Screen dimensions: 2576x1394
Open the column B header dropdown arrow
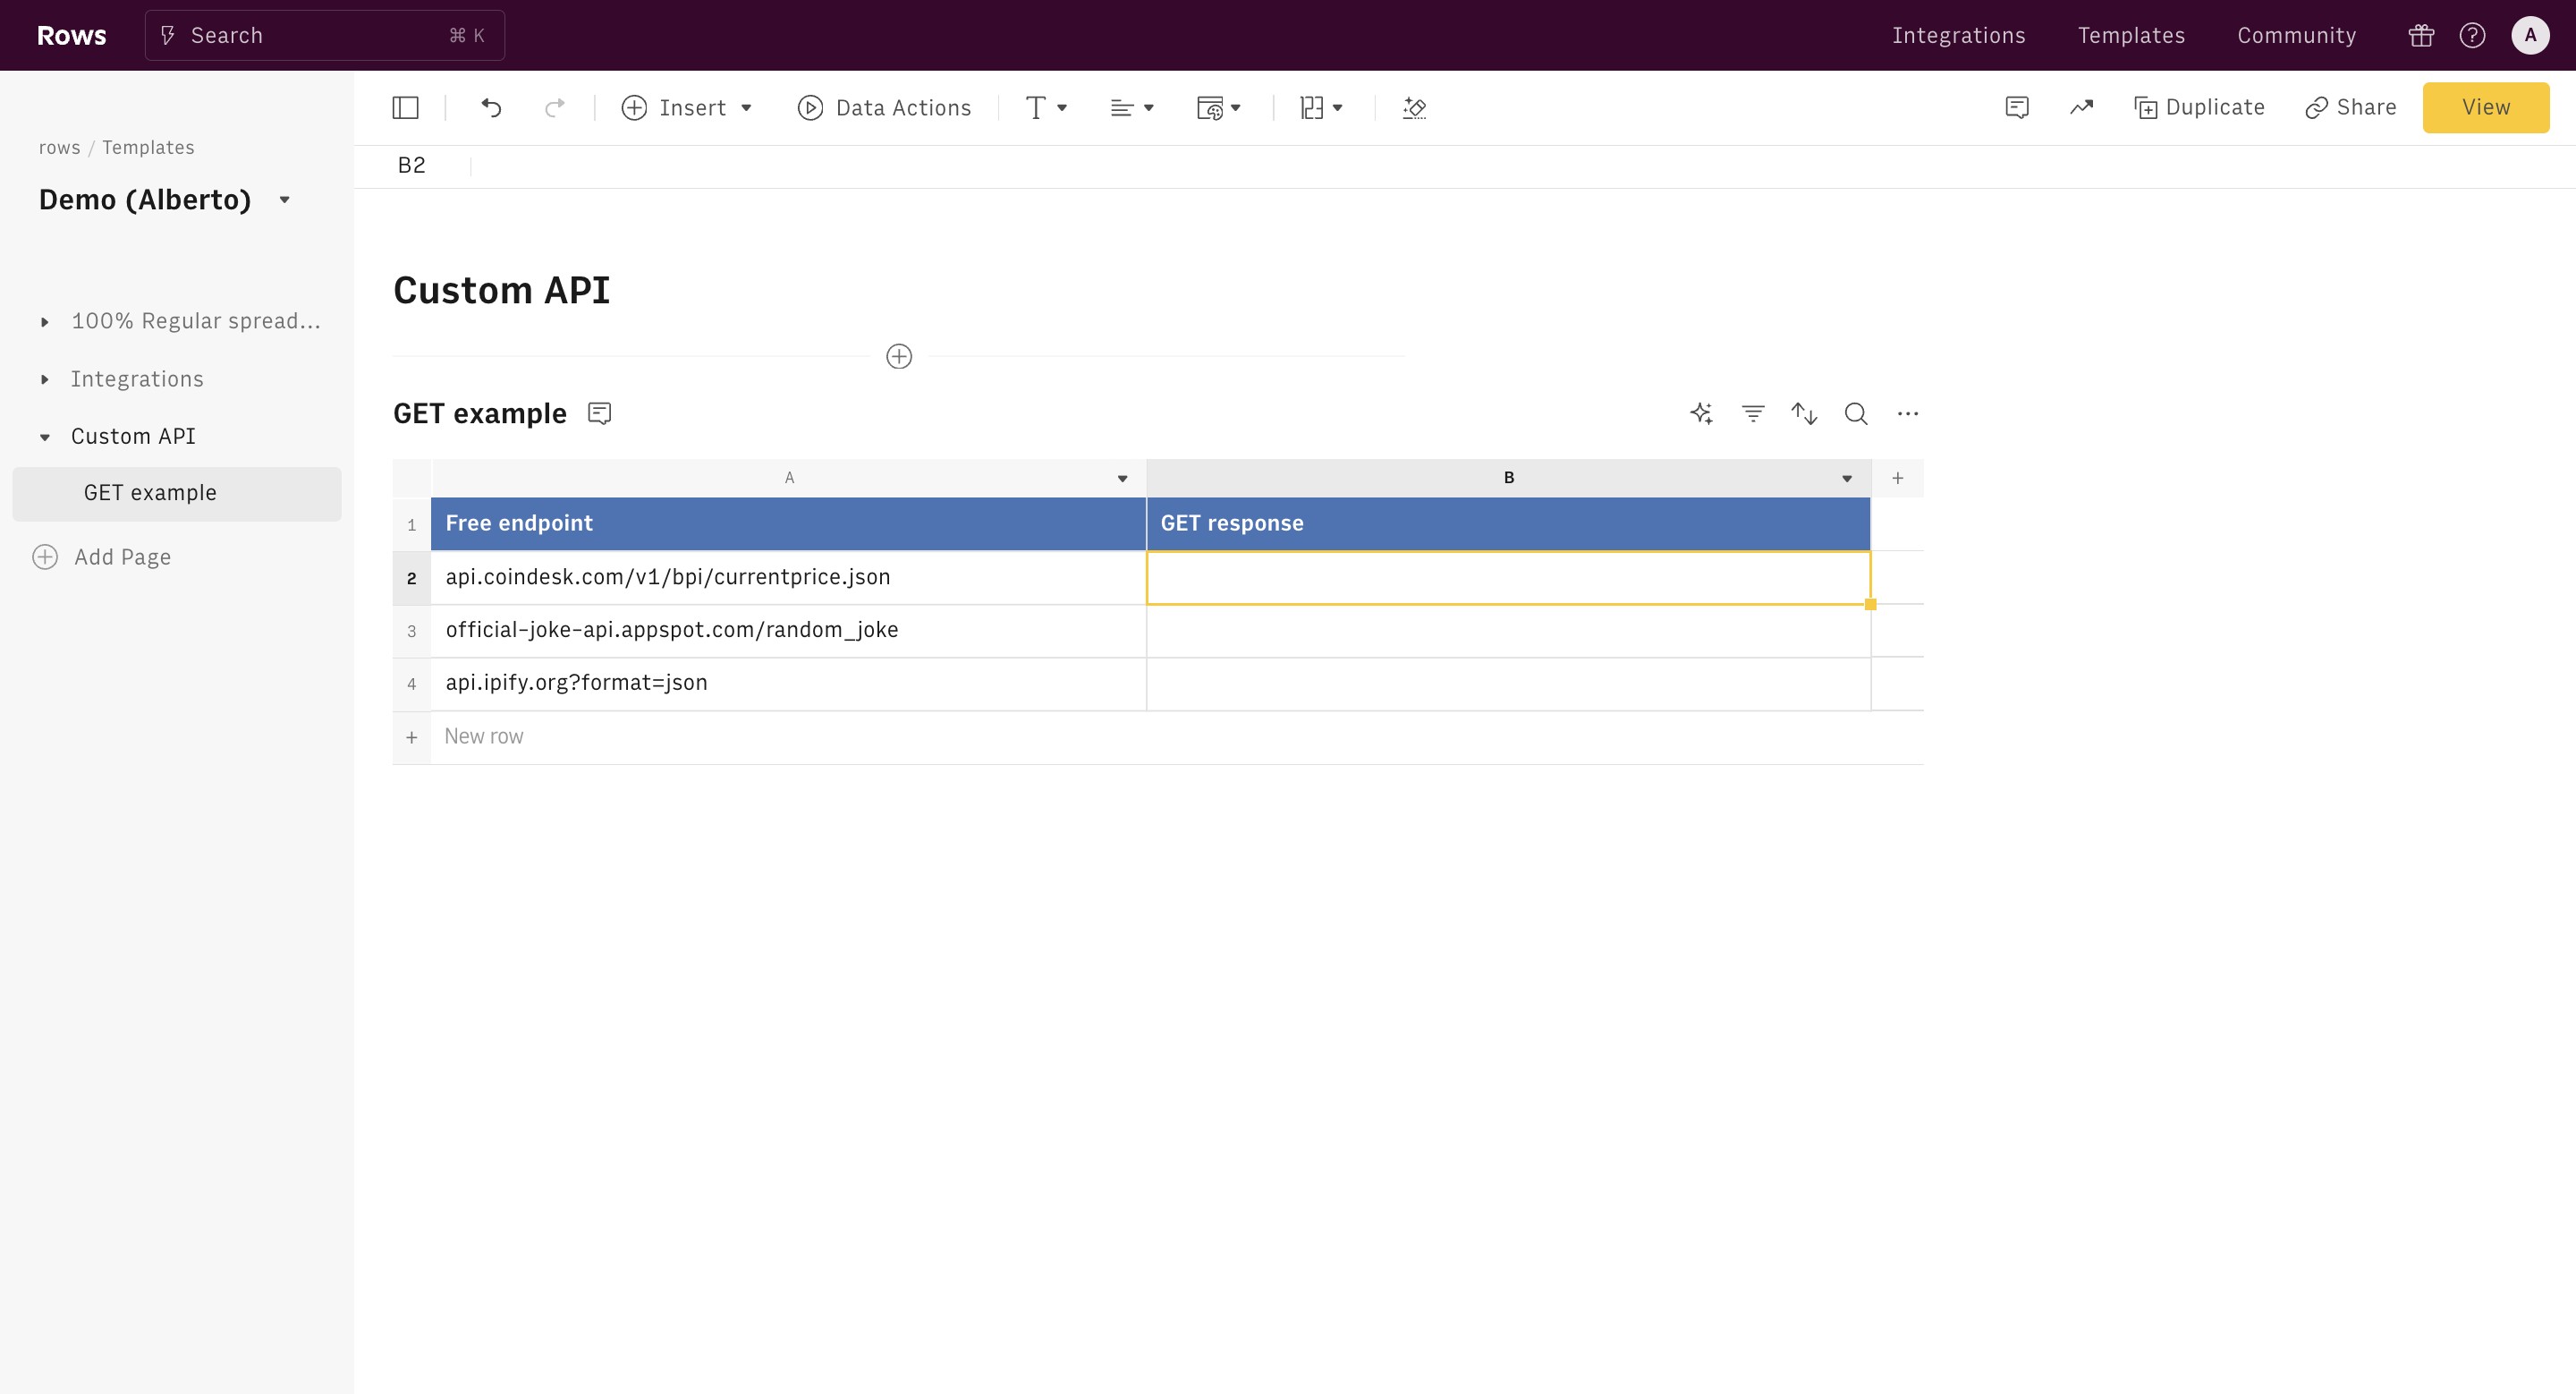pyautogui.click(x=1846, y=478)
